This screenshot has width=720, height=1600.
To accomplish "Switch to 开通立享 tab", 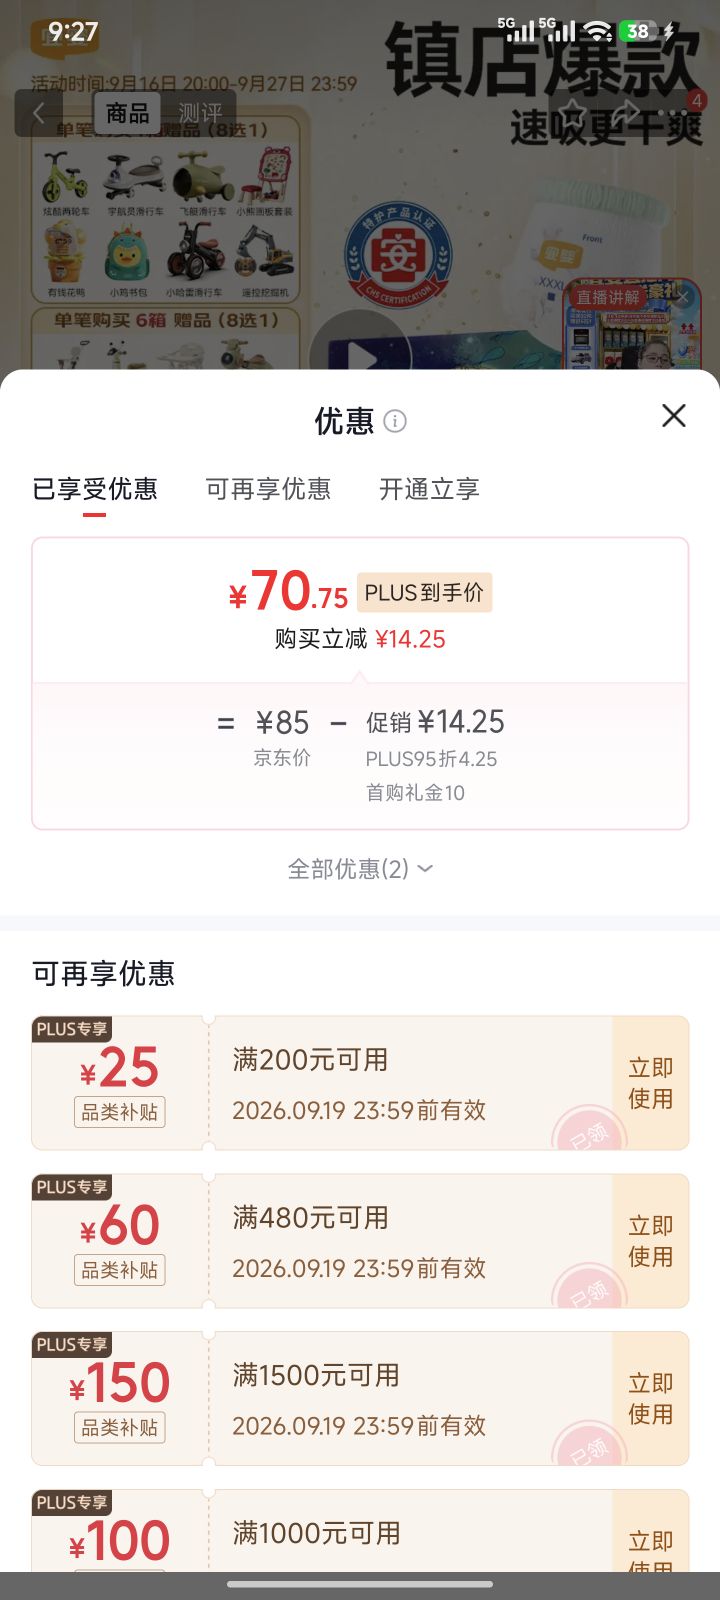I will 429,489.
